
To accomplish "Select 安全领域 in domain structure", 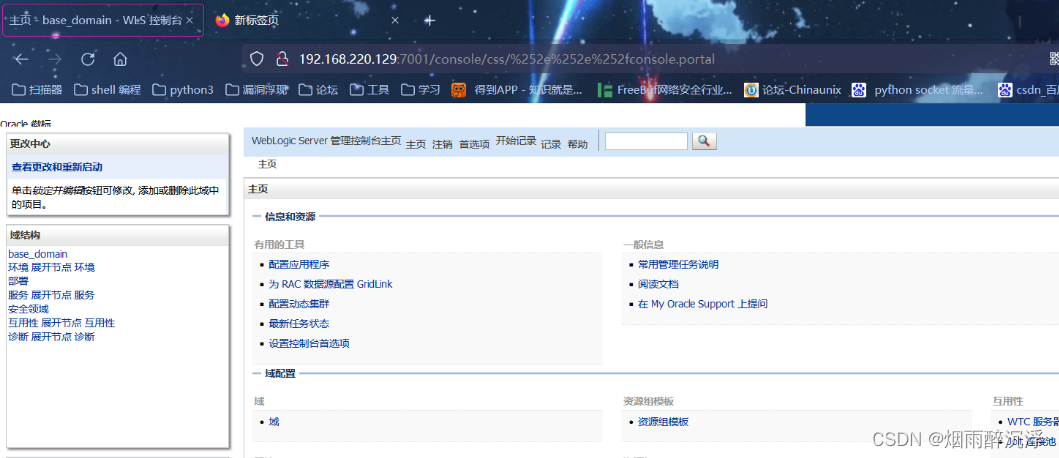I will [x=28, y=309].
